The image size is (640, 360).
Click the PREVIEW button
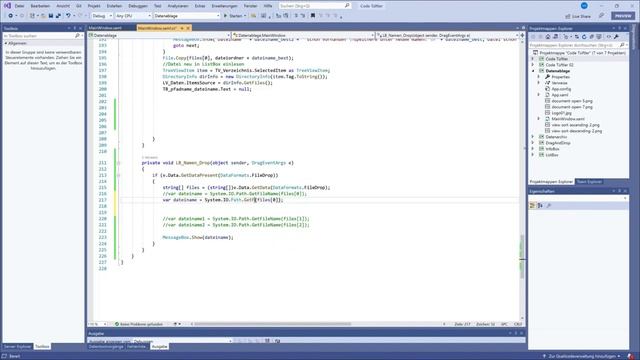[x=623, y=16]
